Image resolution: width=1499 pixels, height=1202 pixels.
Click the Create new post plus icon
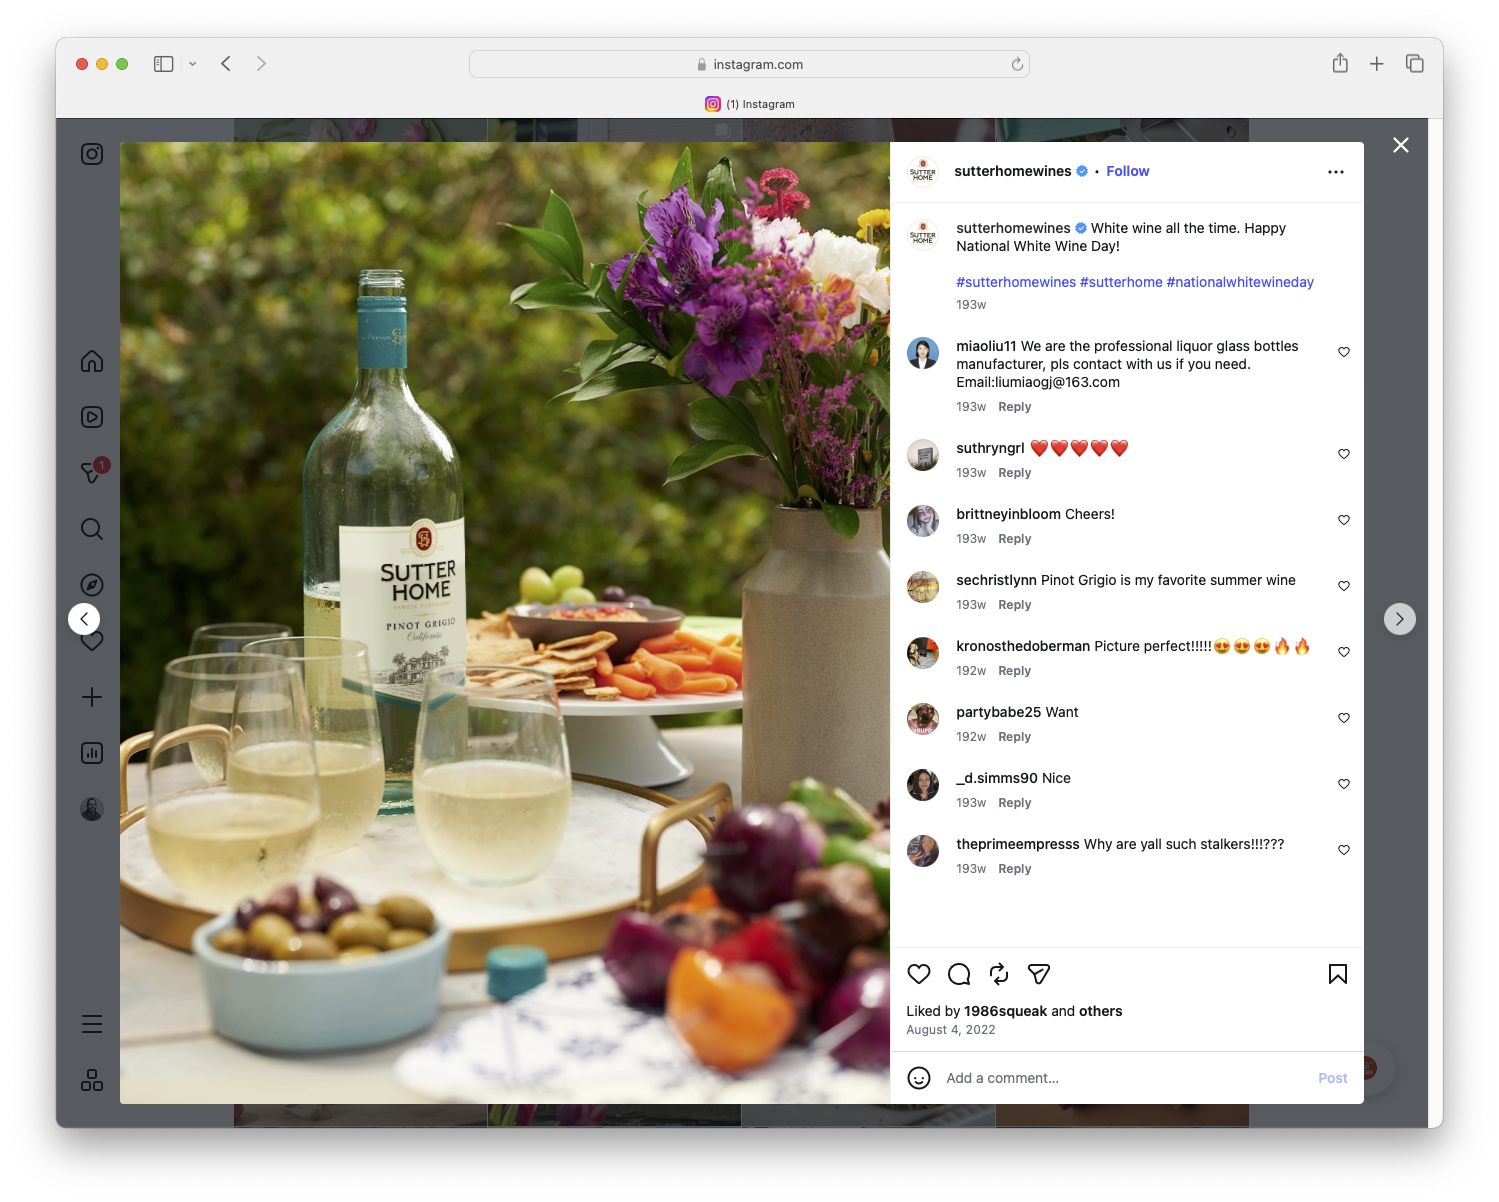[91, 697]
